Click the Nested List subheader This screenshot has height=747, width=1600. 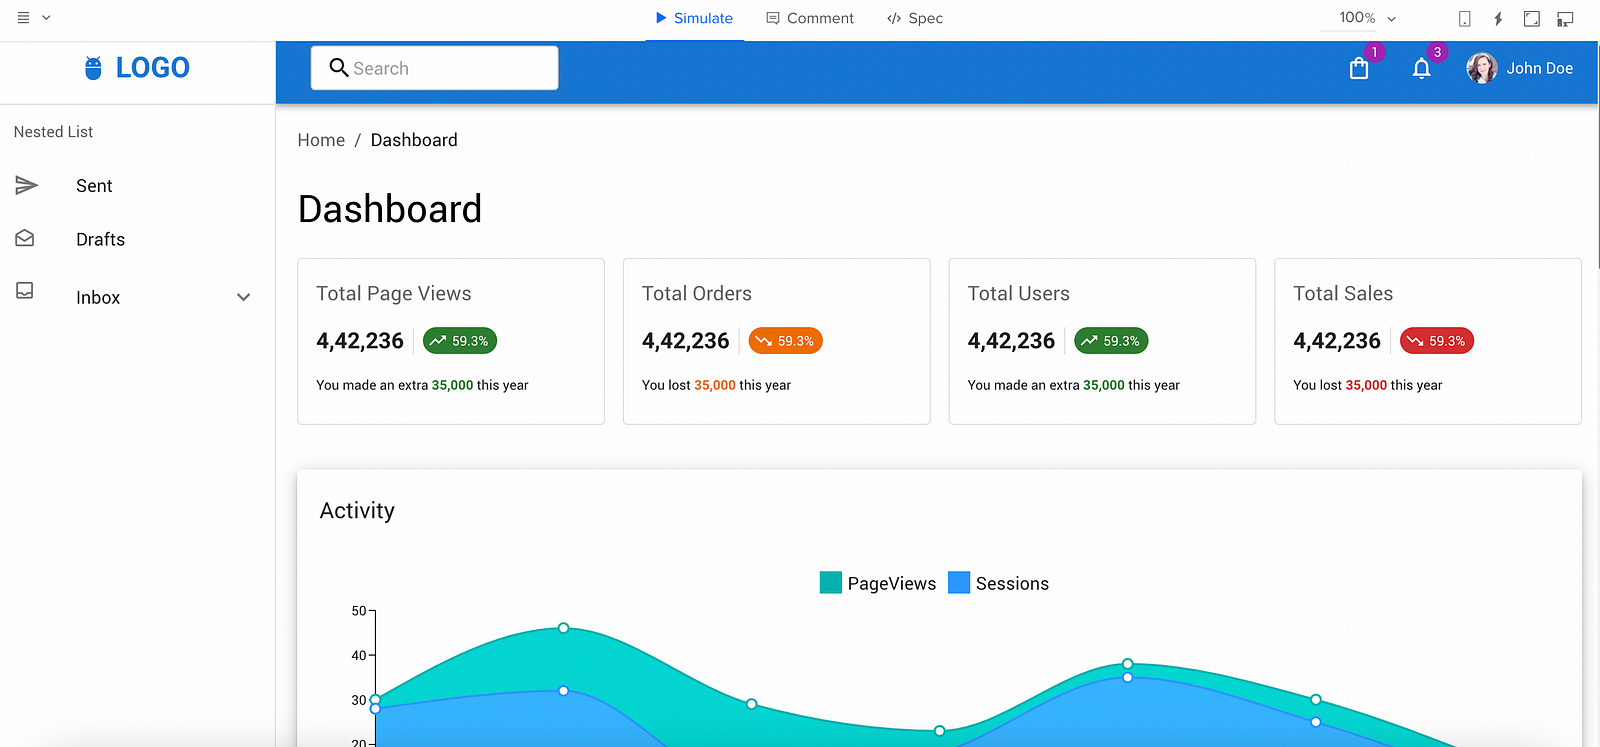(53, 132)
